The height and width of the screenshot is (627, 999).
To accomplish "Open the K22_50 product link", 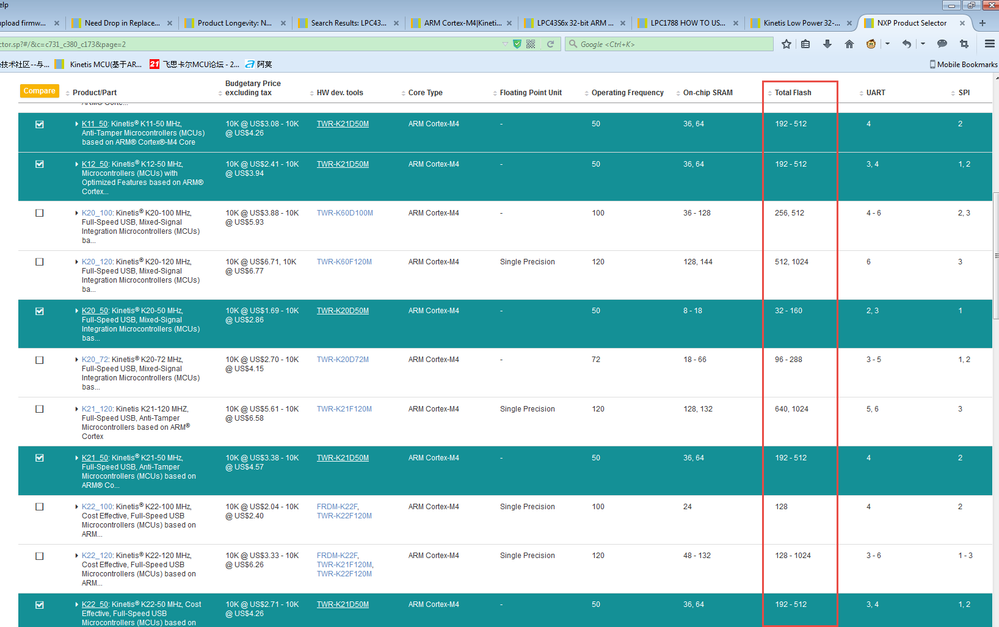I will pos(95,605).
